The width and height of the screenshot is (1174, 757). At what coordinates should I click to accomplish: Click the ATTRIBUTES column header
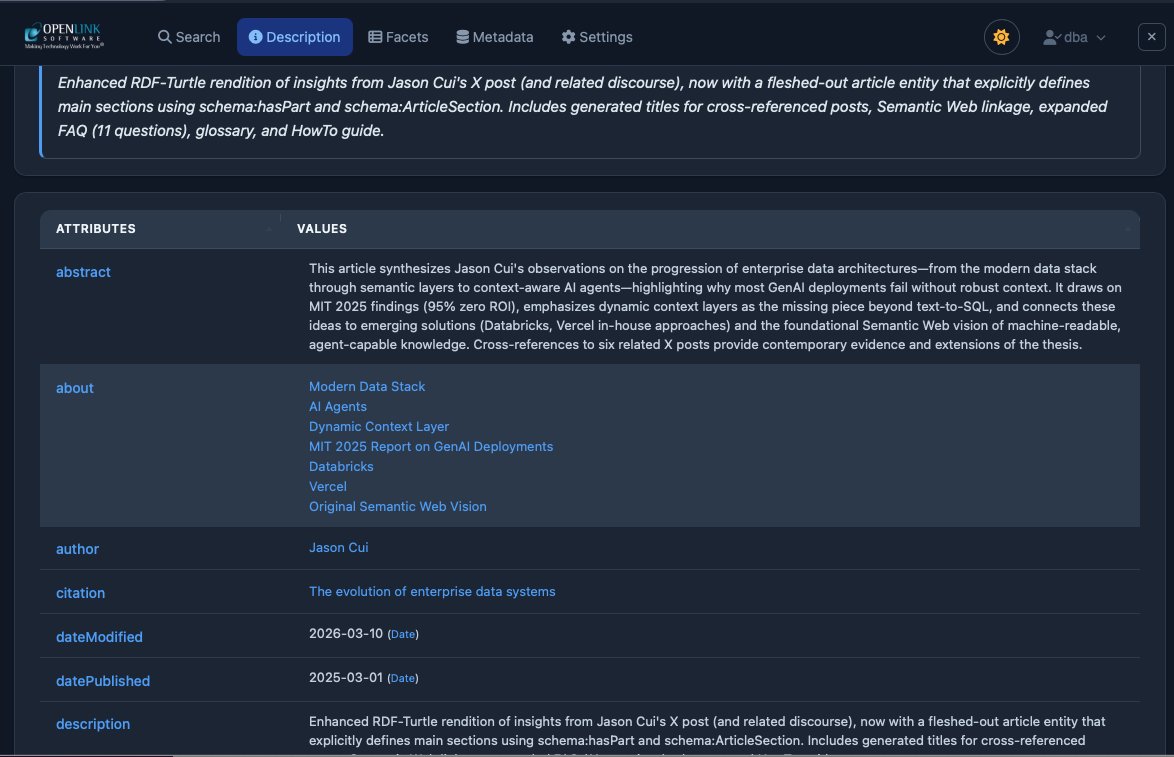(x=96, y=228)
